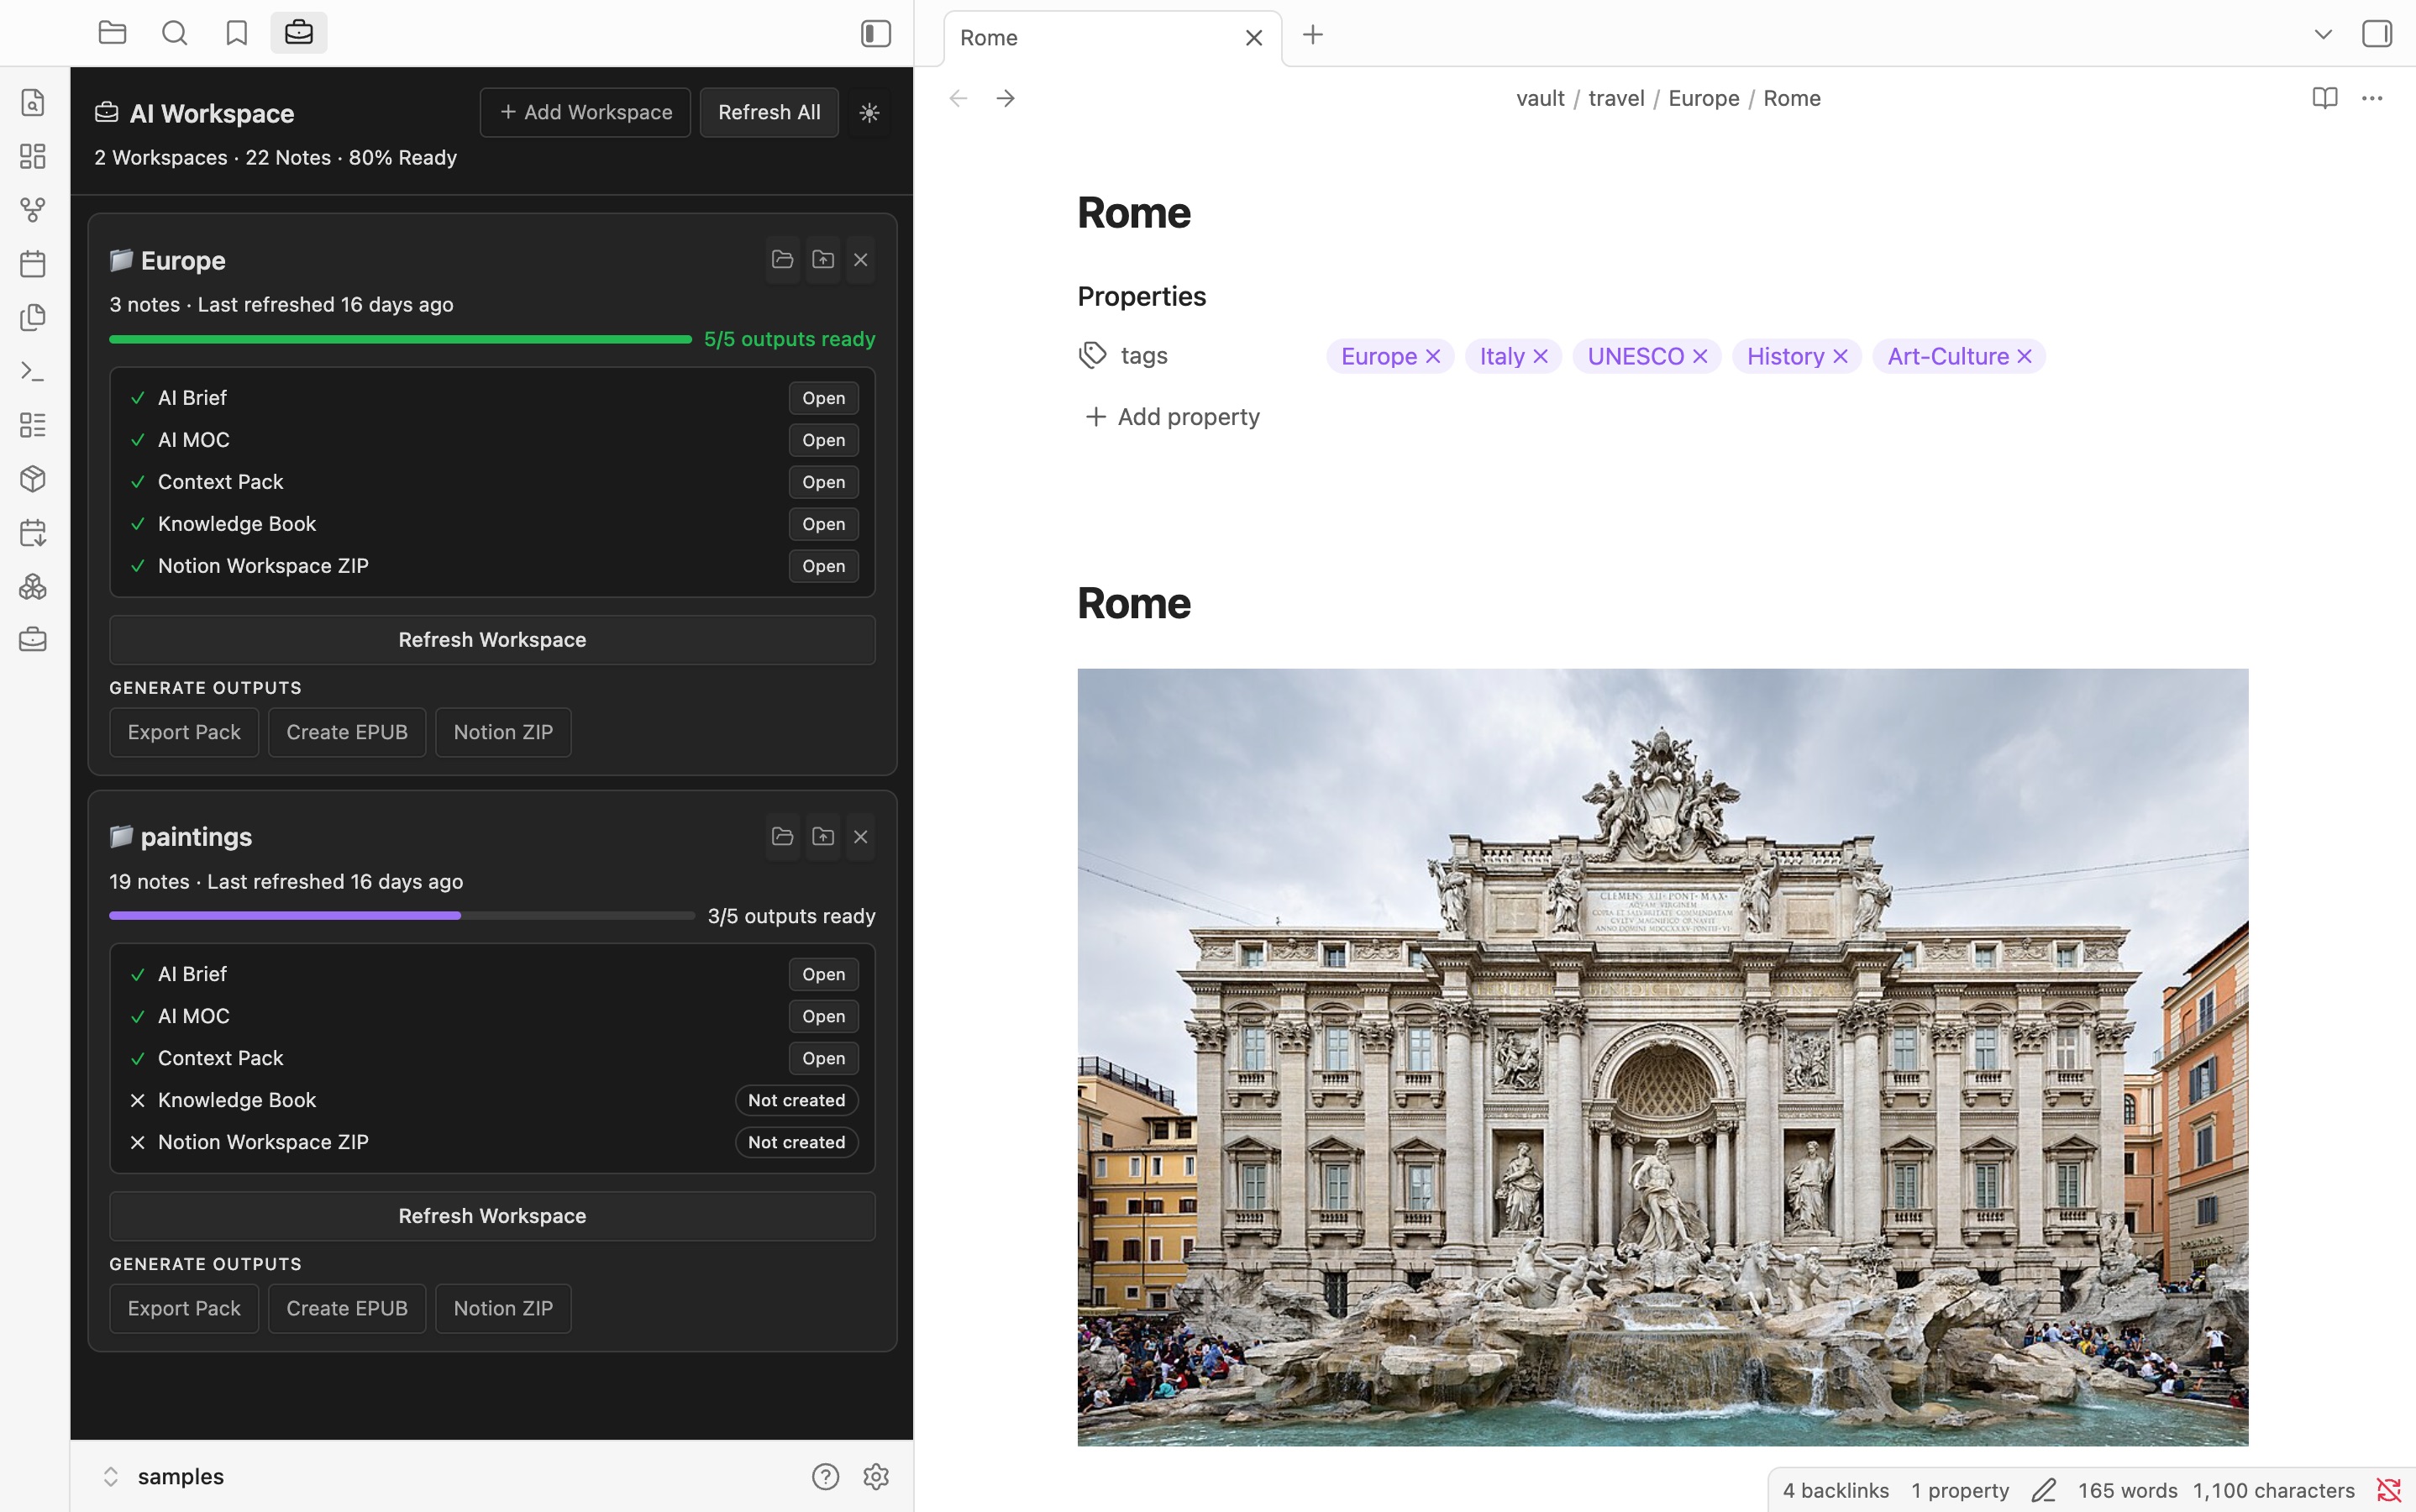Viewport: 2416px width, 1512px height.
Task: Open the bookmarks icon in top toolbar
Action: 236,33
